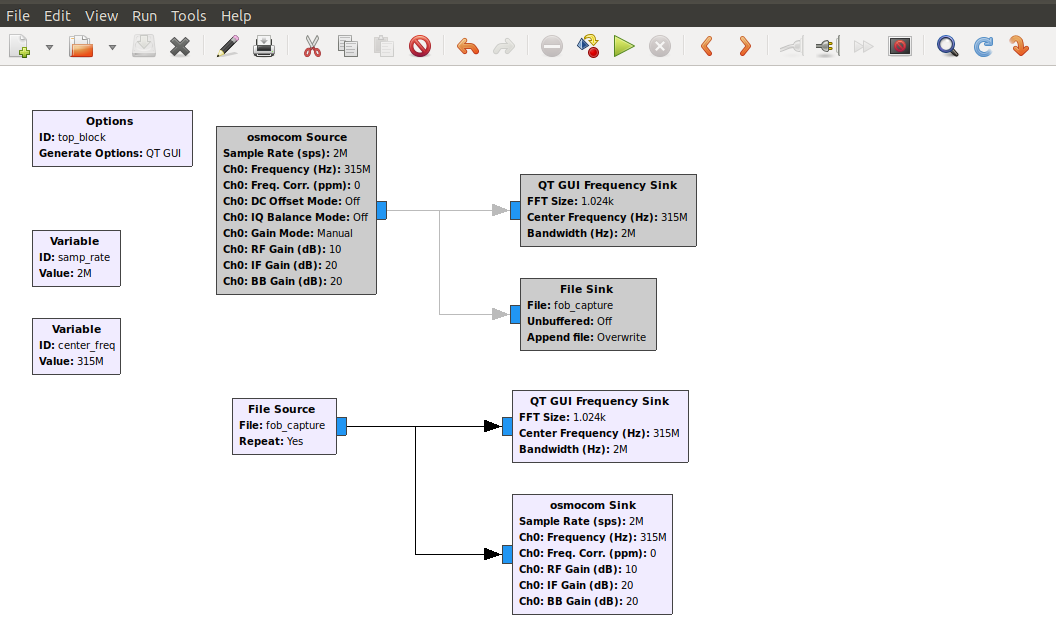Cut the selected block with scissors
This screenshot has width=1056, height=636.
(312, 46)
